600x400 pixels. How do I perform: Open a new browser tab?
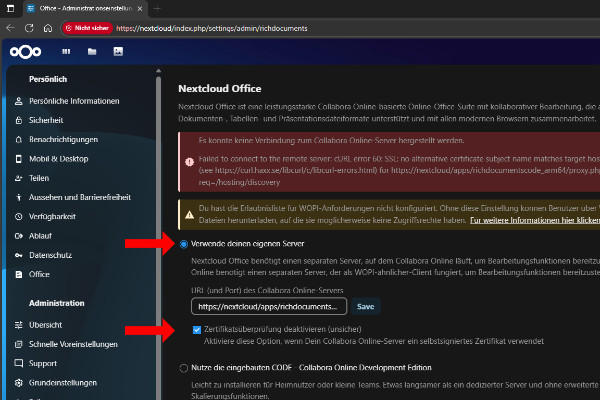point(156,8)
